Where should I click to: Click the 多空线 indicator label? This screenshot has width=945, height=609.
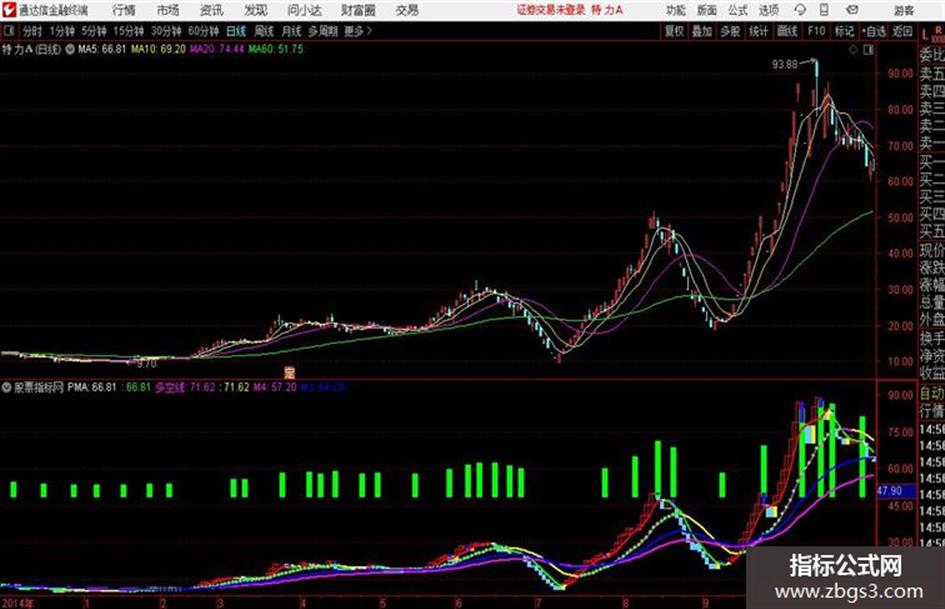[x=170, y=387]
